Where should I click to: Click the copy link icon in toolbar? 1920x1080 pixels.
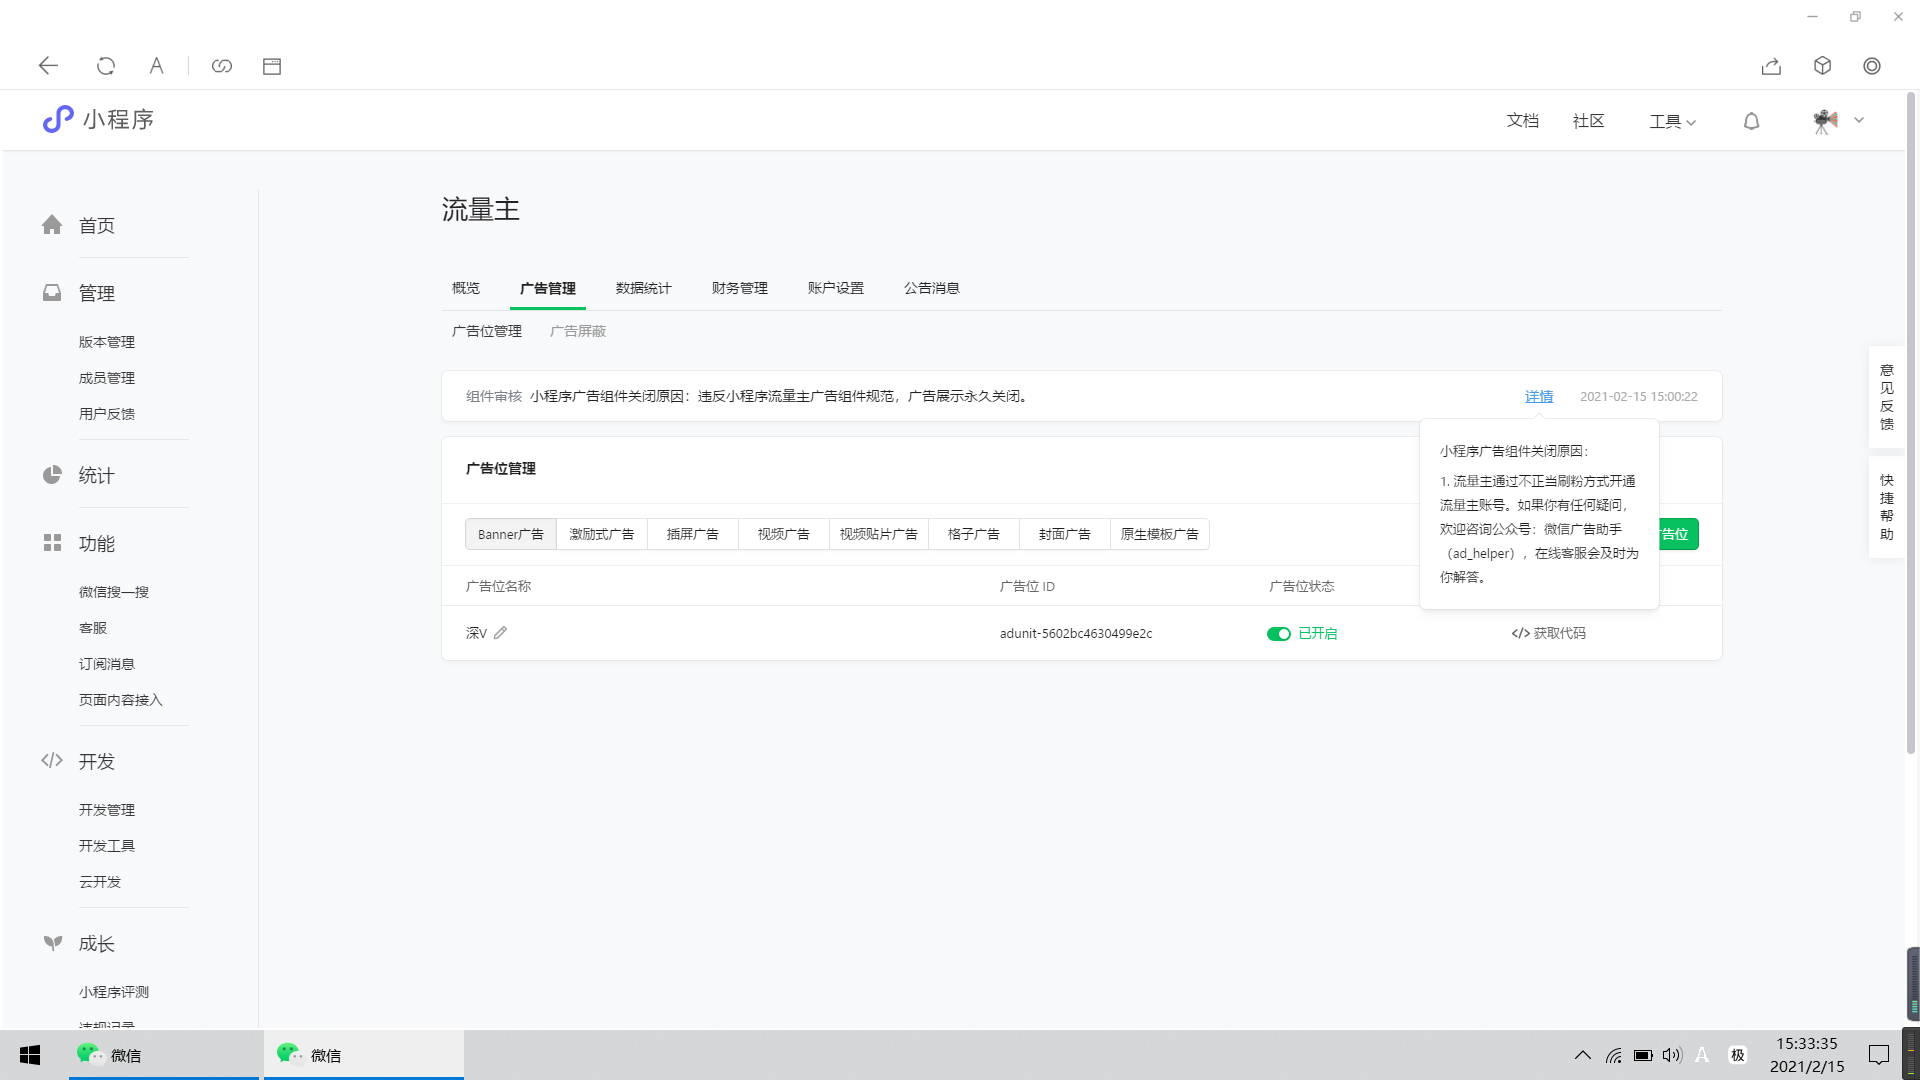[x=222, y=66]
